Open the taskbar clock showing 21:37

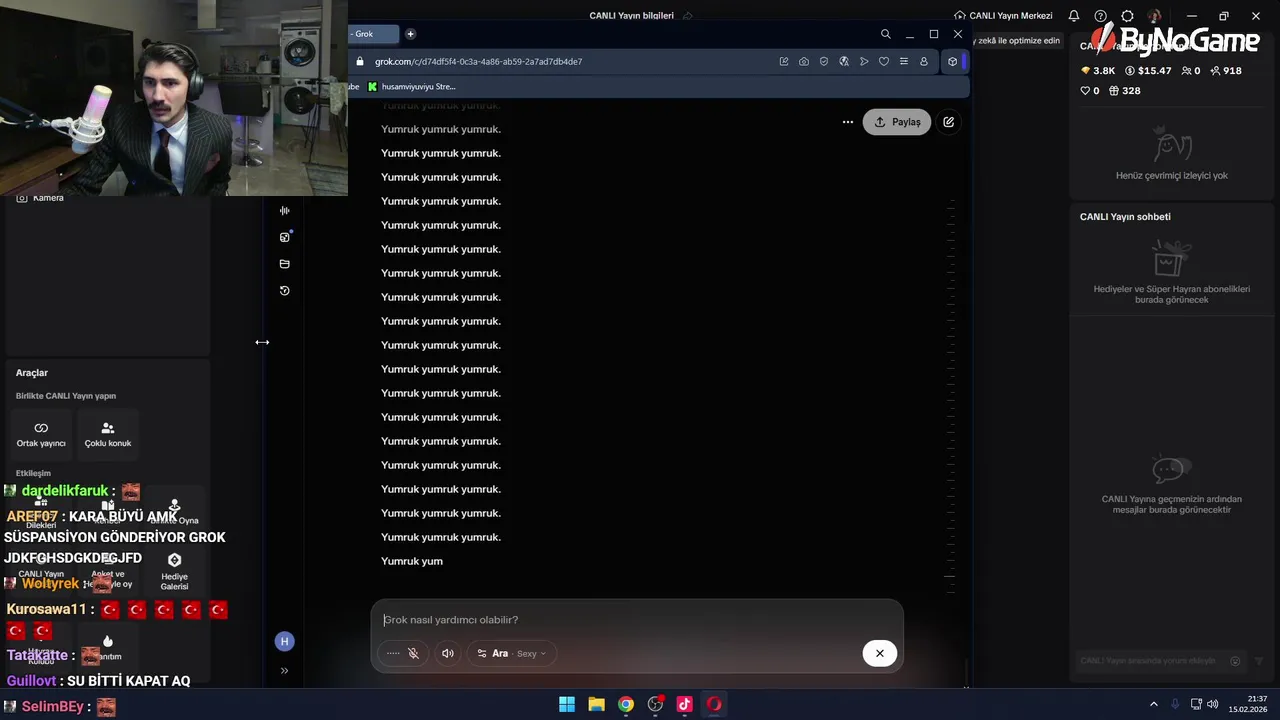coord(1248,704)
